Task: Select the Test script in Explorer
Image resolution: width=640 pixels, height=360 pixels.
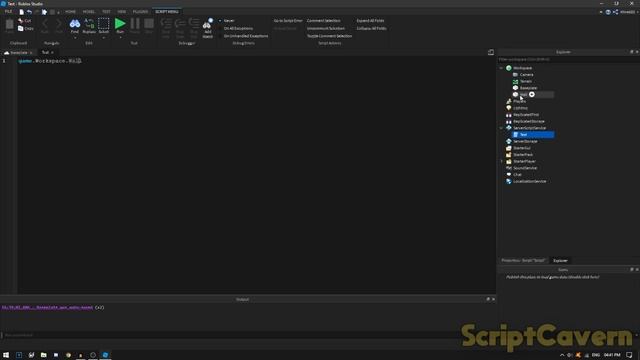Action: (533, 135)
